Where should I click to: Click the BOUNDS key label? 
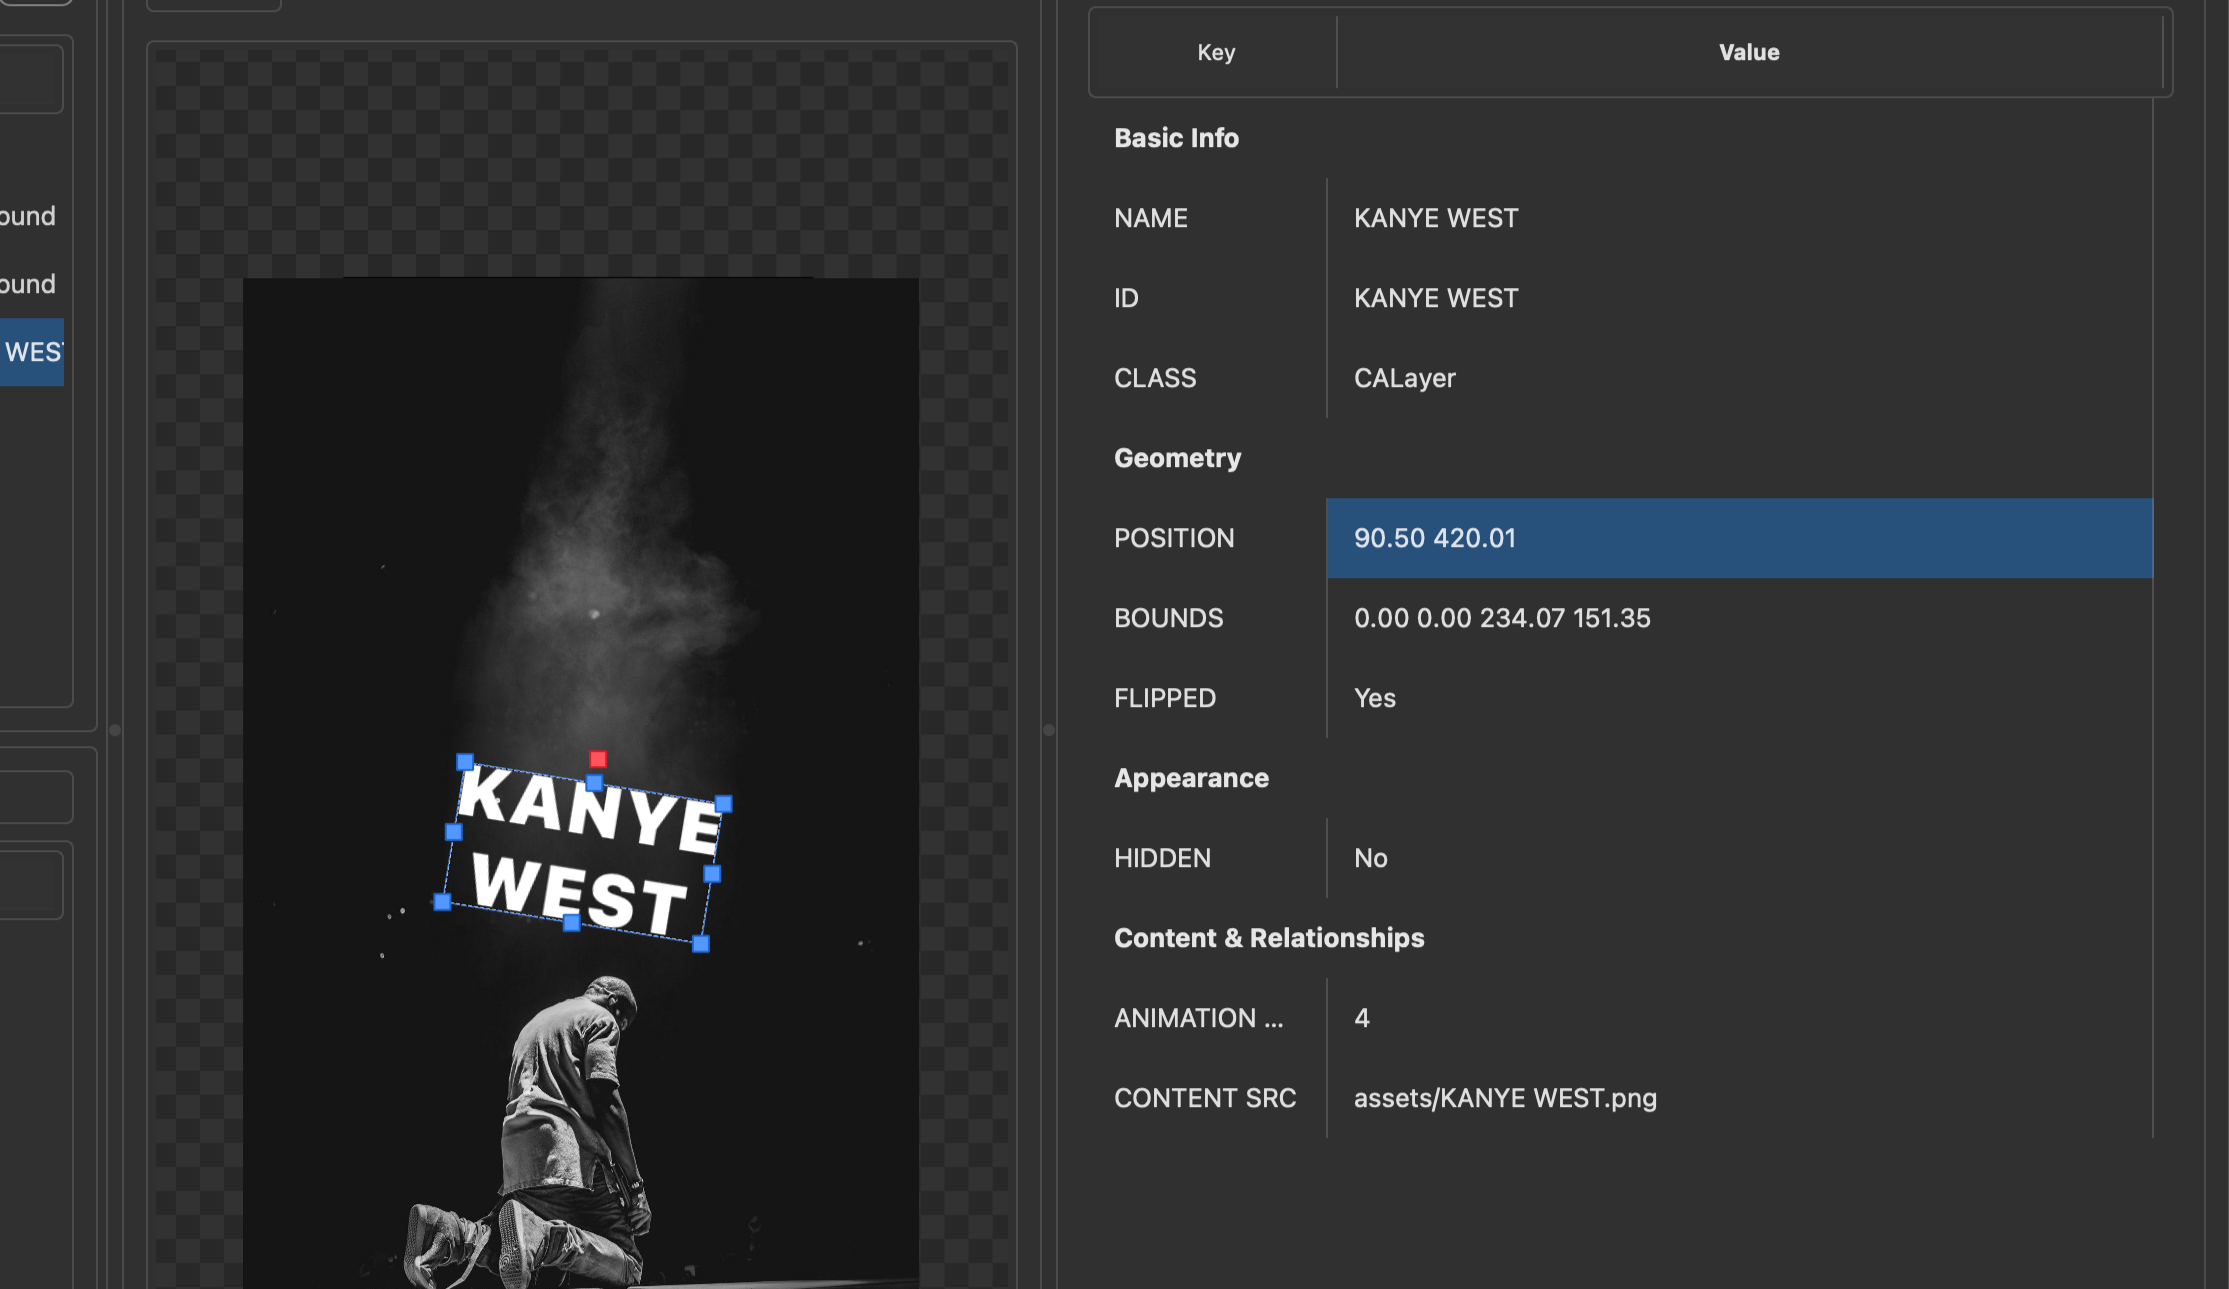click(x=1169, y=618)
